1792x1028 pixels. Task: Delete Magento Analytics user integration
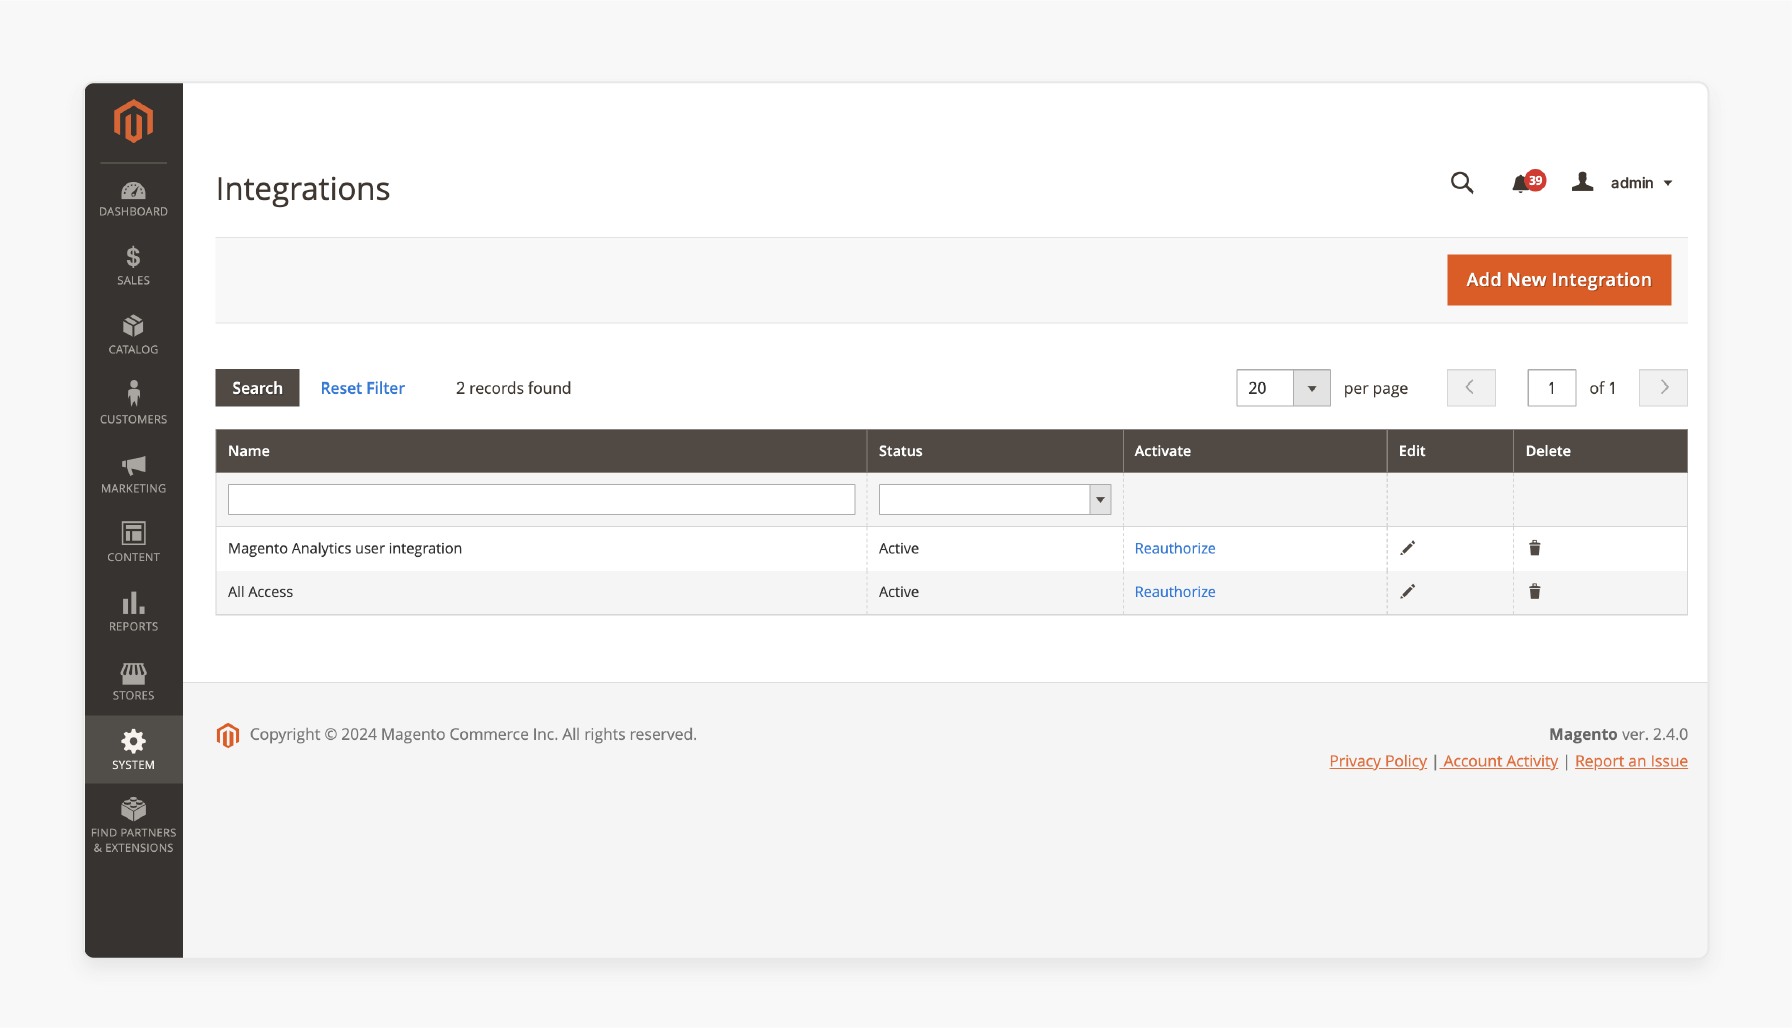[1534, 548]
